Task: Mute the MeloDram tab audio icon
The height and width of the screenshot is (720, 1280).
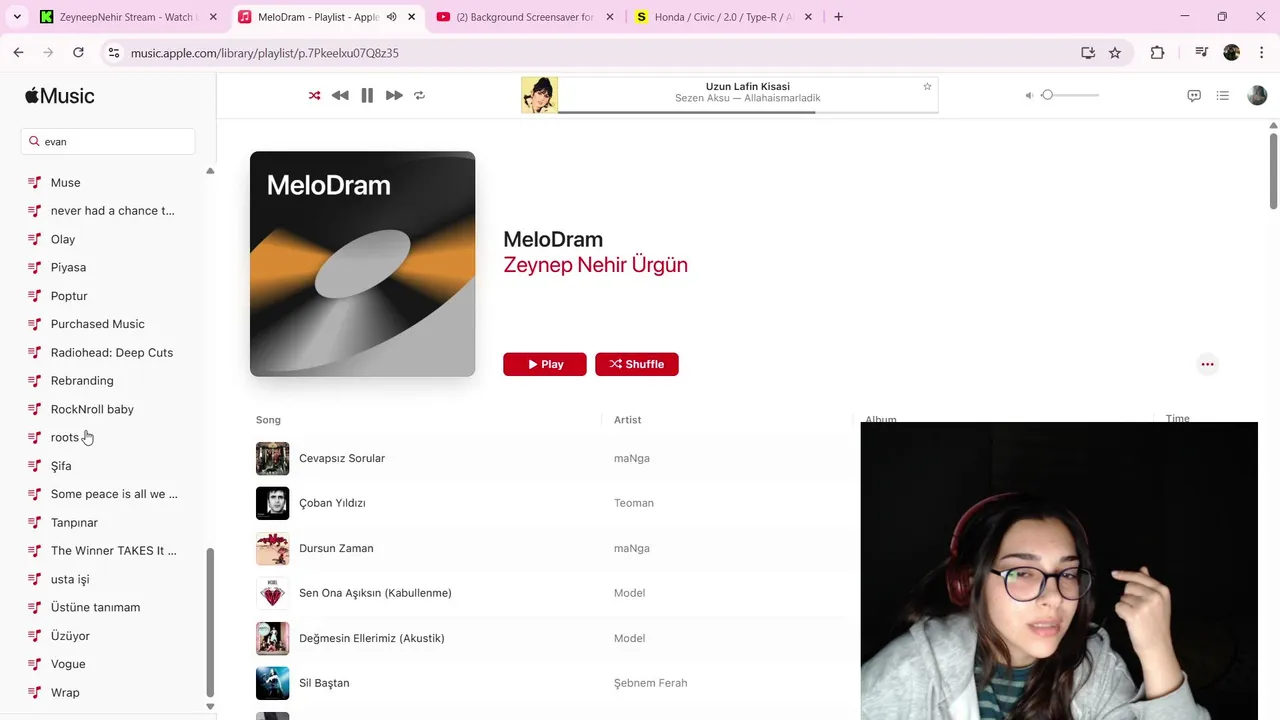Action: 392,17
